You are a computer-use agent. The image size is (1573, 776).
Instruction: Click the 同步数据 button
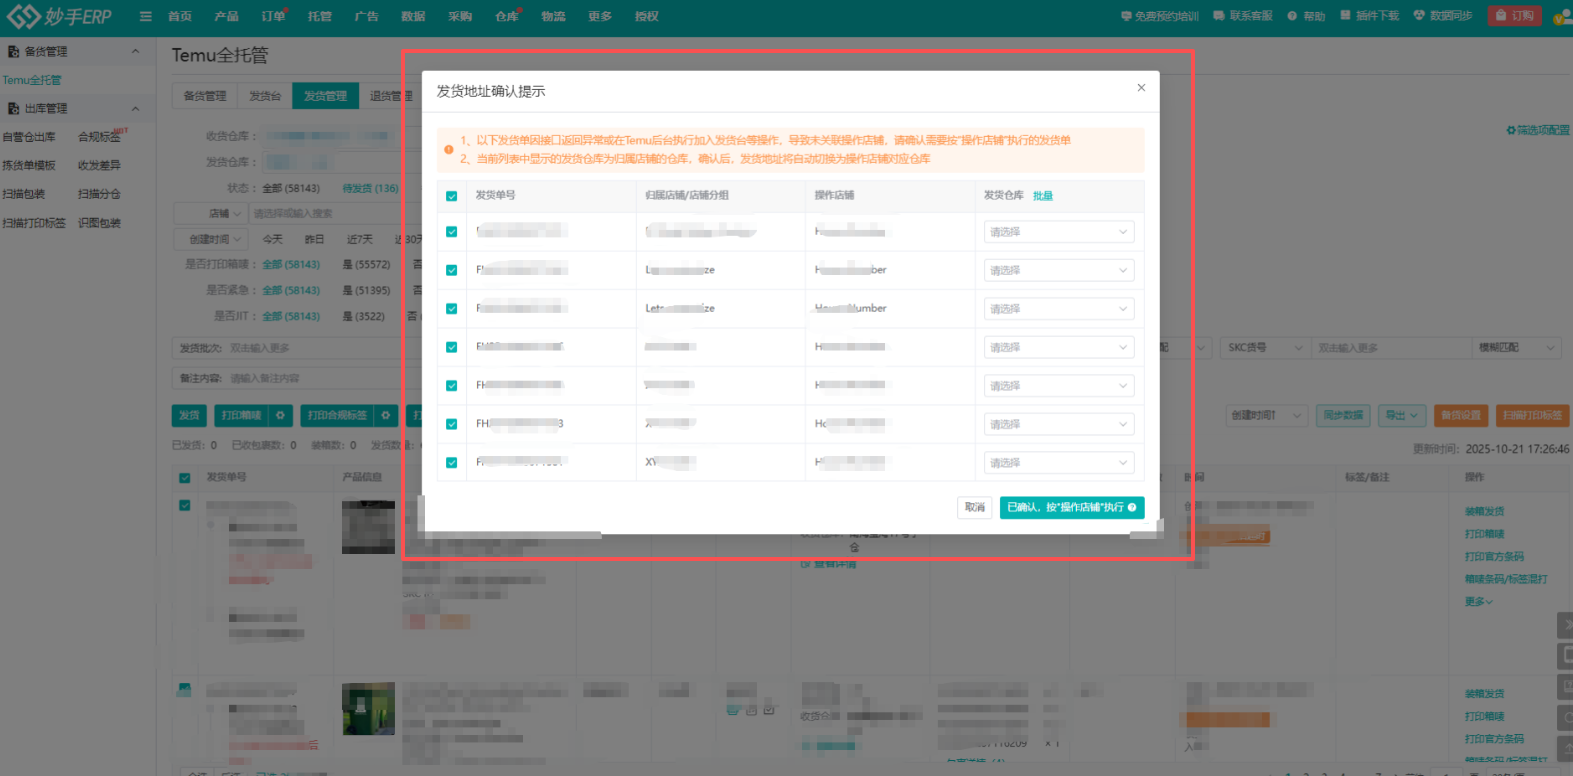[x=1344, y=415]
